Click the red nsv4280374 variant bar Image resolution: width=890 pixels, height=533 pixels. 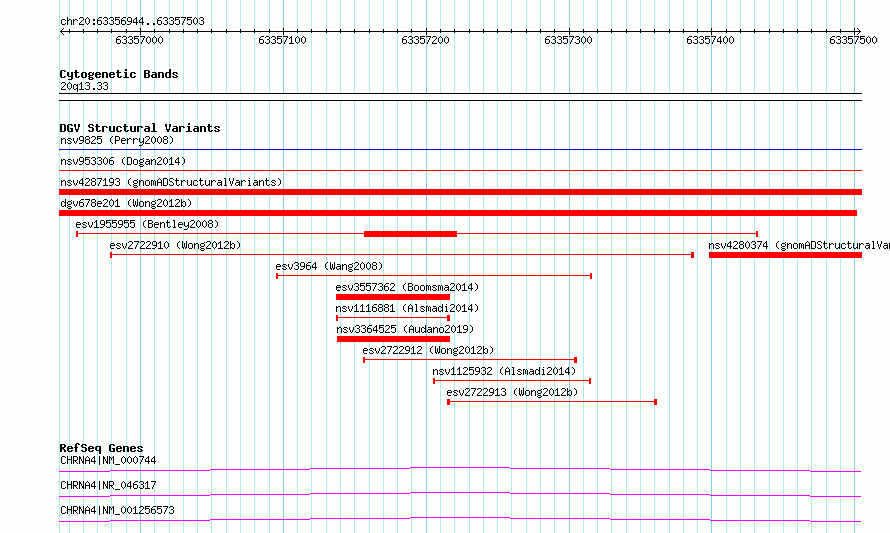pyautogui.click(x=785, y=255)
